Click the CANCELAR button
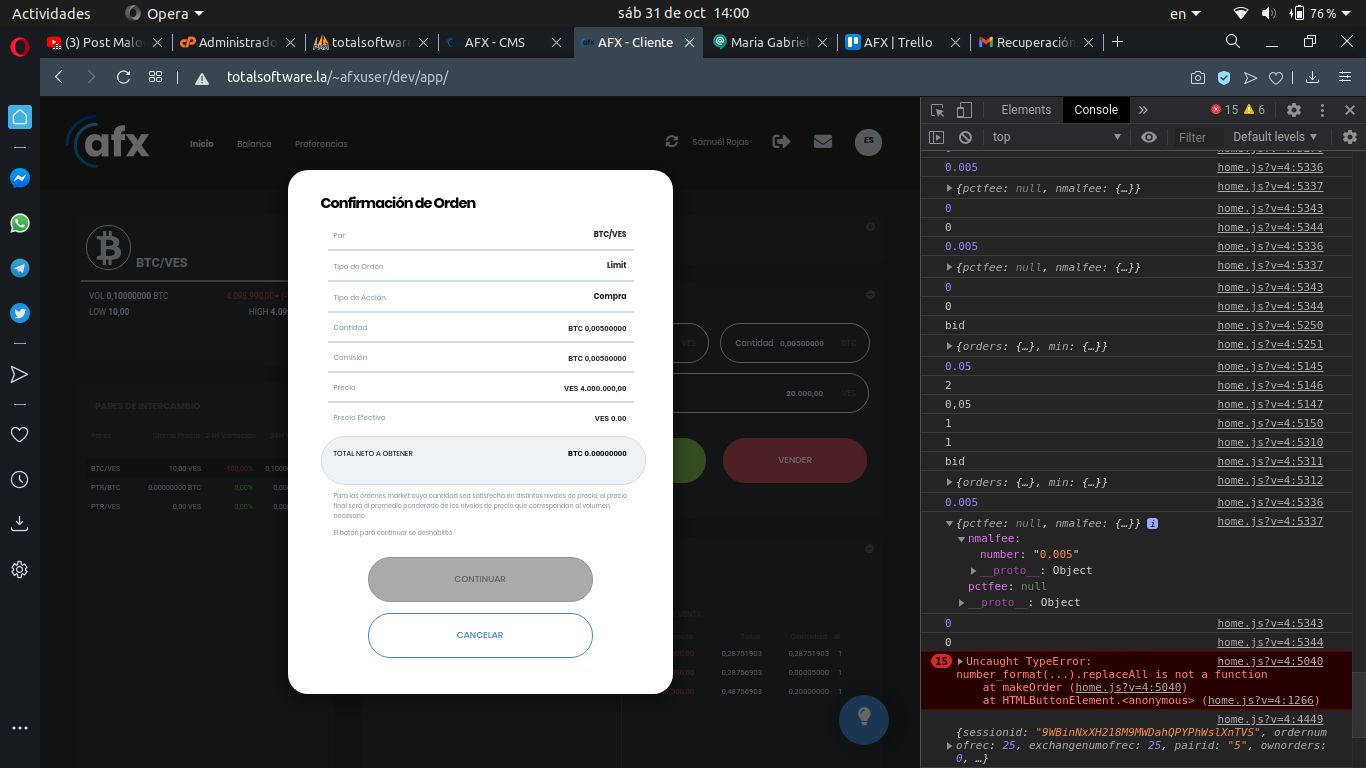The height and width of the screenshot is (768, 1366). coord(480,635)
